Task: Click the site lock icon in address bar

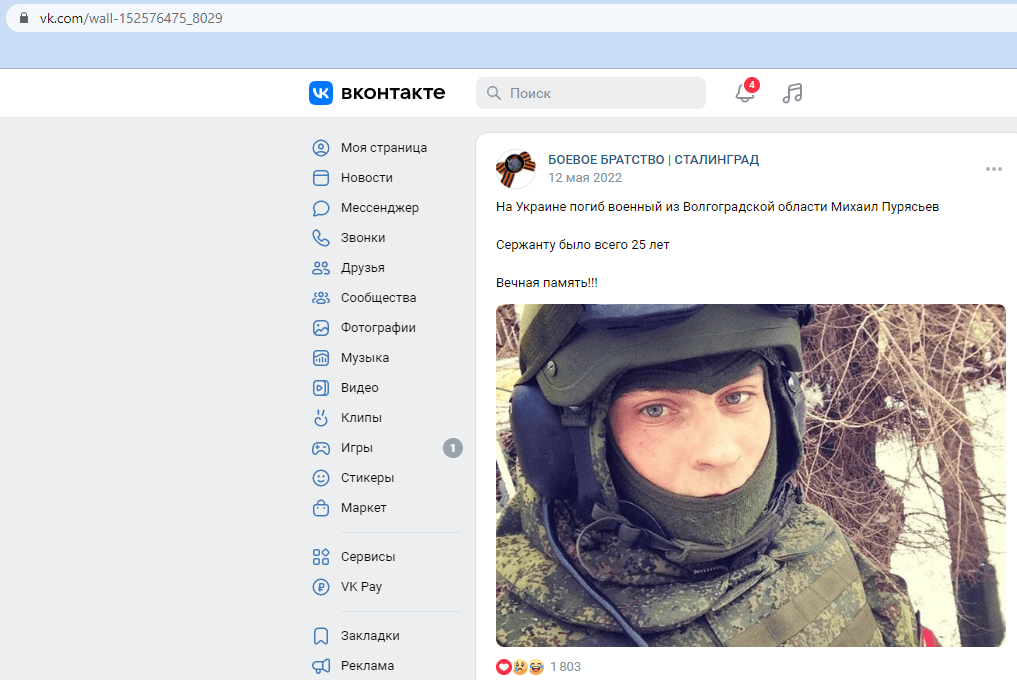Action: [x=24, y=18]
